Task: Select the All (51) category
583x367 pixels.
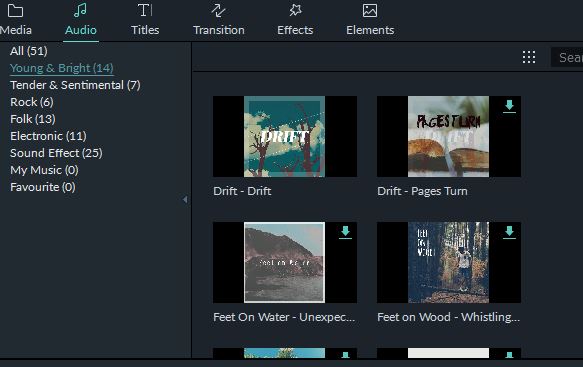Action: [29, 51]
